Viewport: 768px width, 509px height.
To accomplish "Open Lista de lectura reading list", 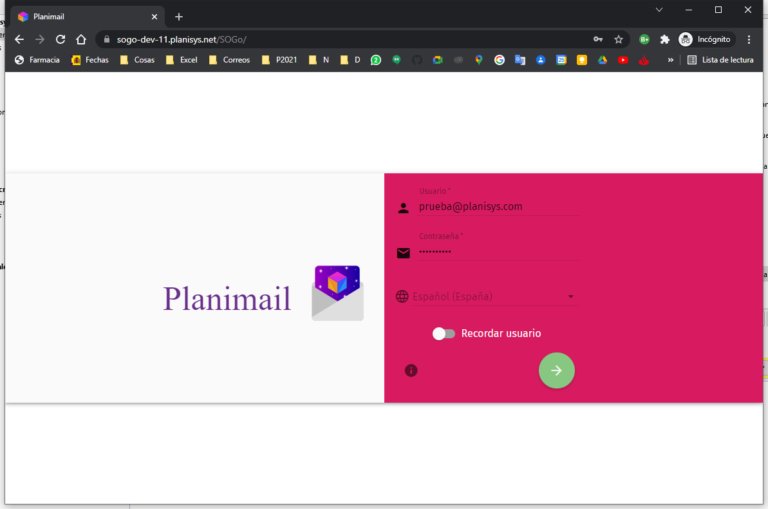I will 720,60.
